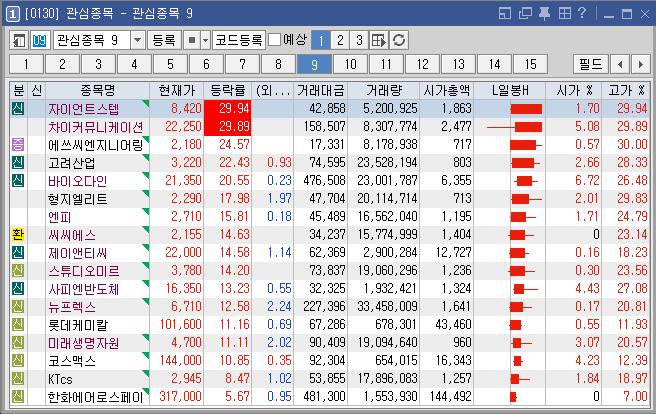Click the right arrow next to 필드
This screenshot has height=414, width=656.
[x=641, y=64]
